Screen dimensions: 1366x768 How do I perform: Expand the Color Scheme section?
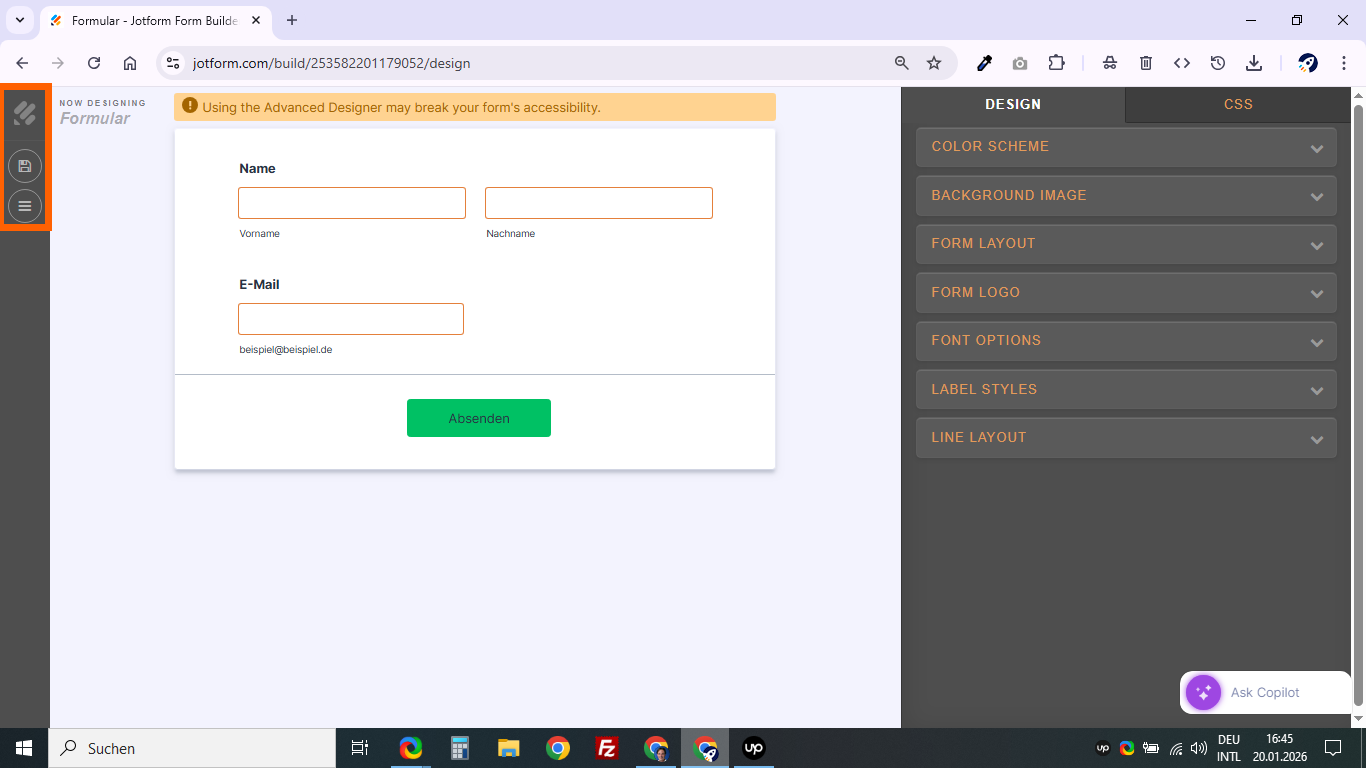coord(1126,147)
